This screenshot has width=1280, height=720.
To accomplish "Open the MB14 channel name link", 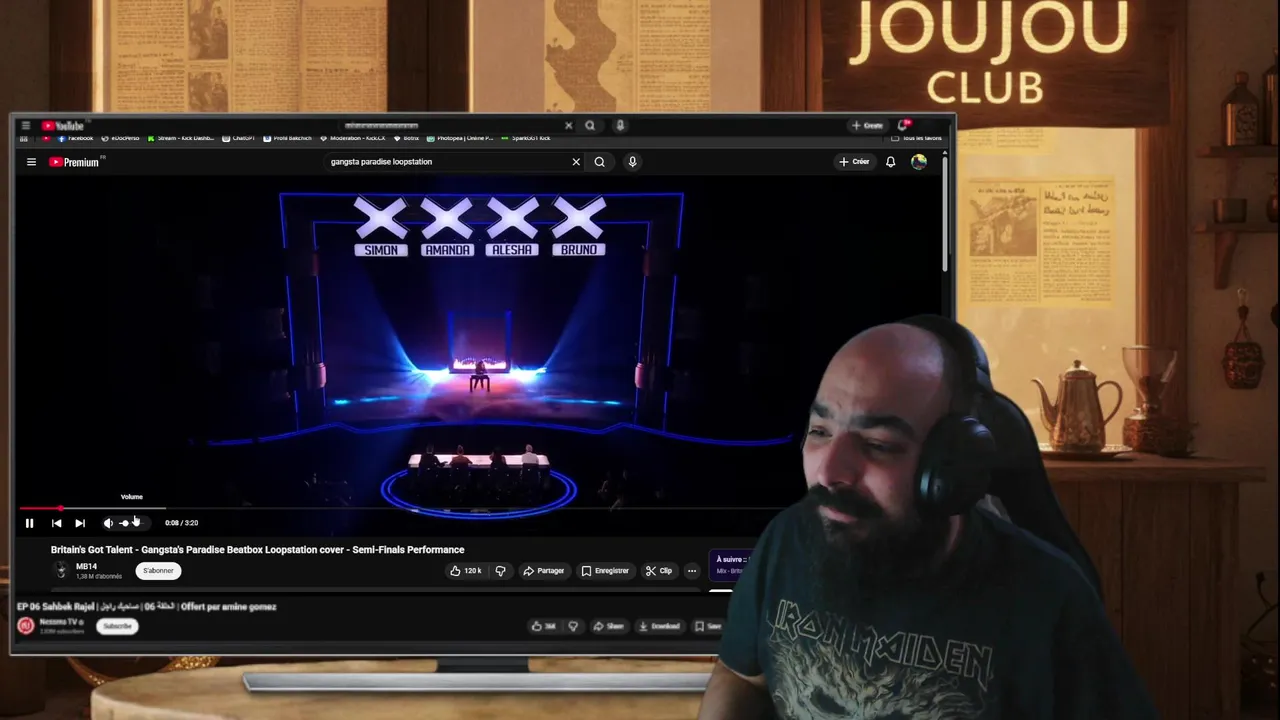I will (x=86, y=566).
